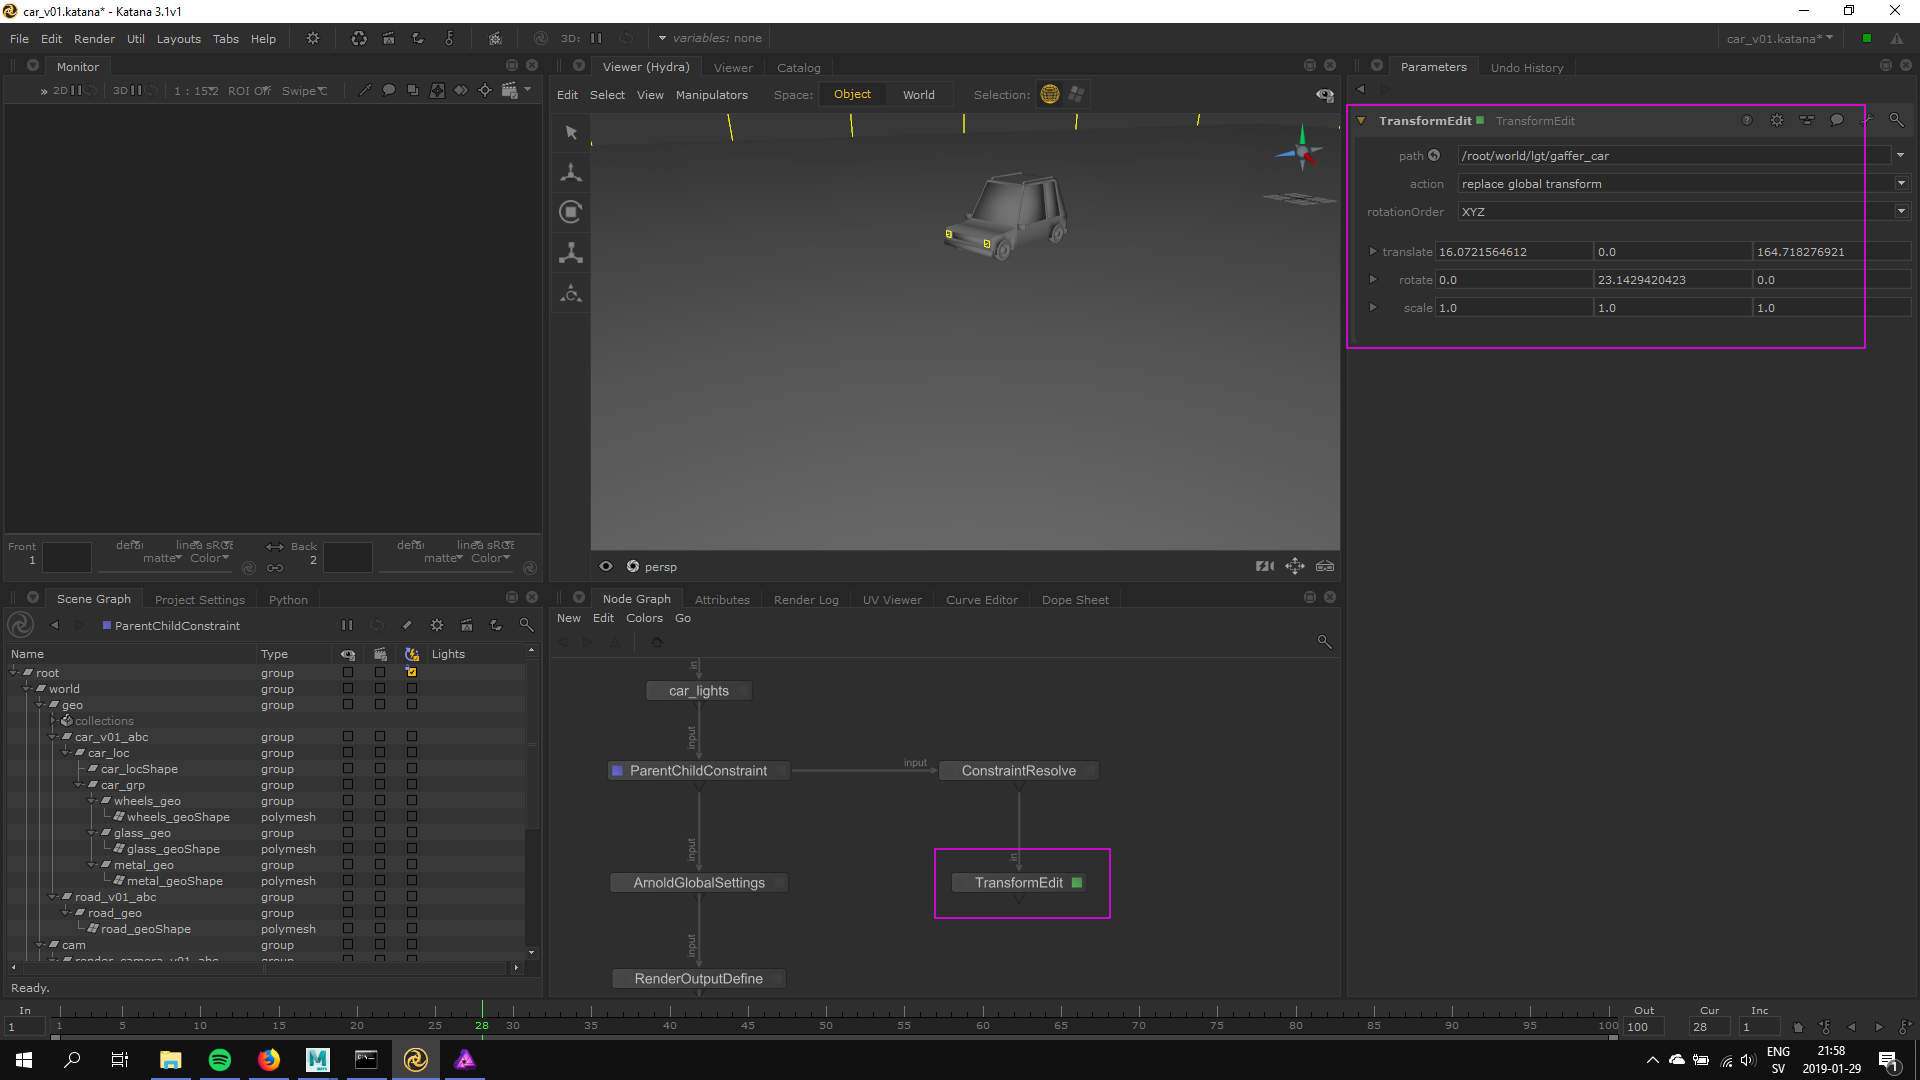This screenshot has width=1920, height=1080.
Task: Open Firefox from the Windows taskbar
Action: [269, 1059]
